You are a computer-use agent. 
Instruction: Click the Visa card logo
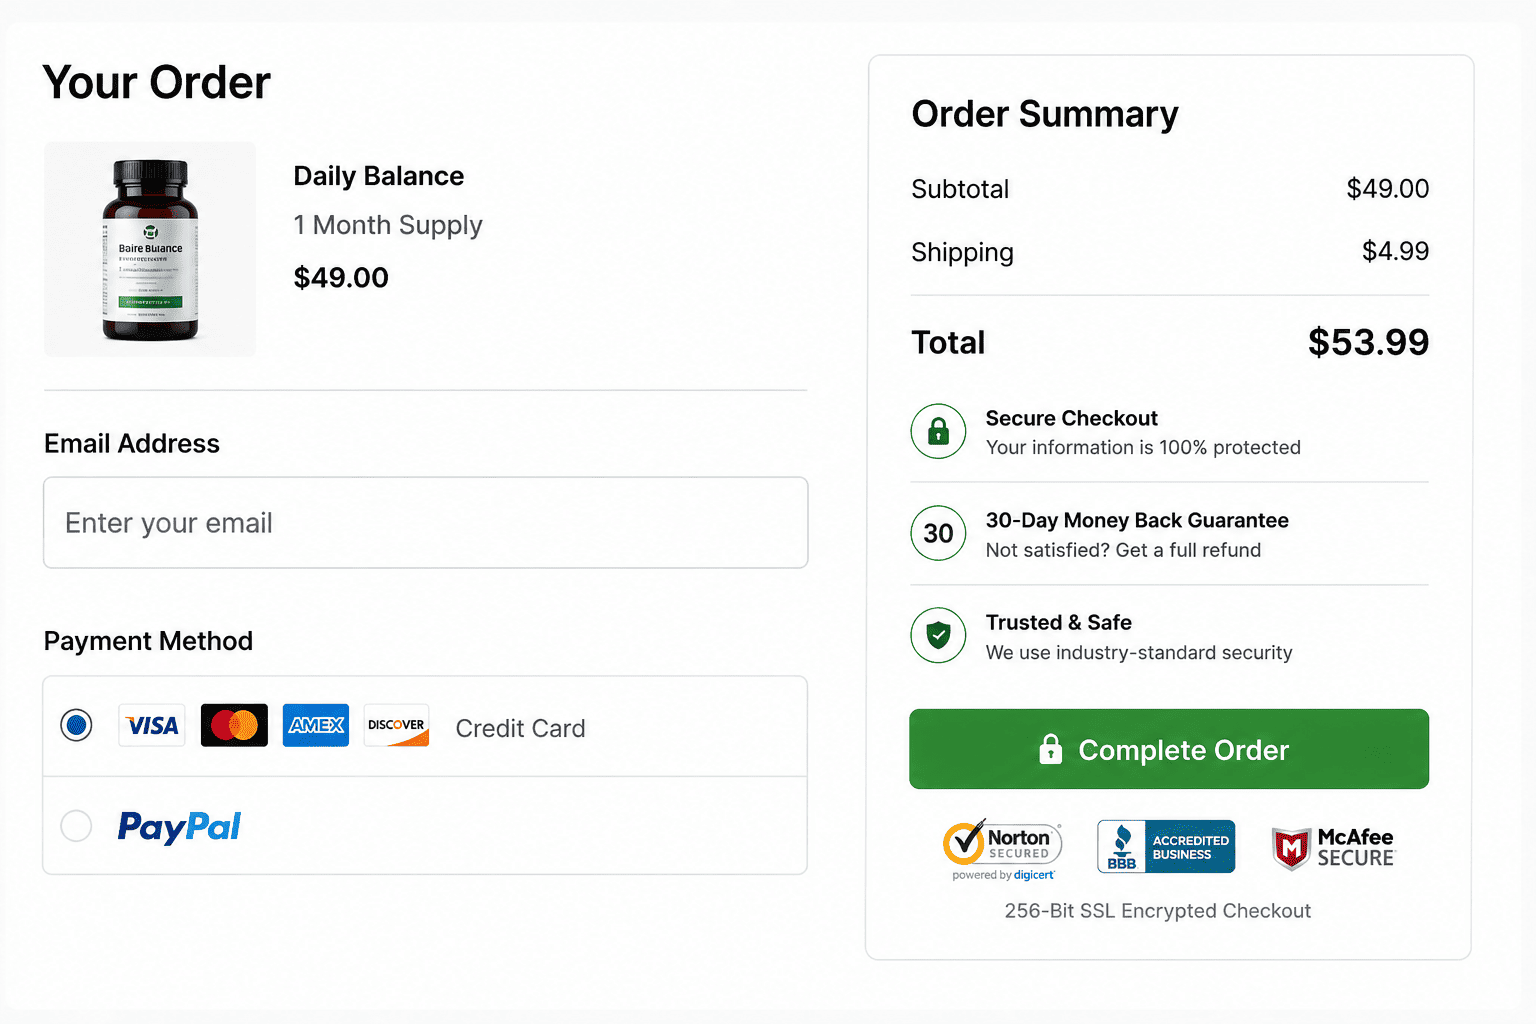[152, 725]
